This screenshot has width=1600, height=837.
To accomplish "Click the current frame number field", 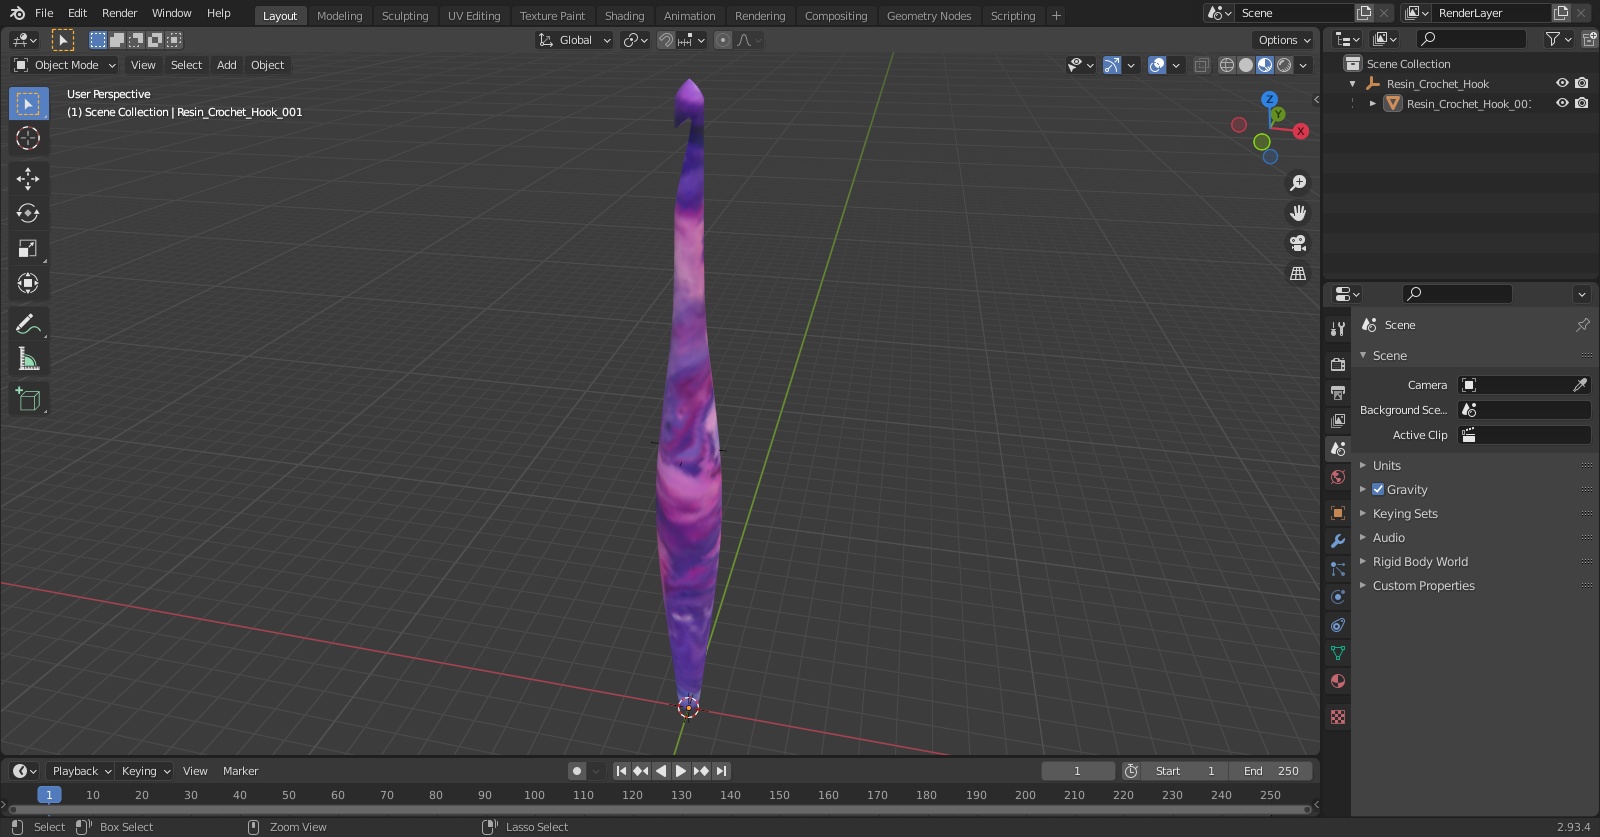I will [1078, 771].
